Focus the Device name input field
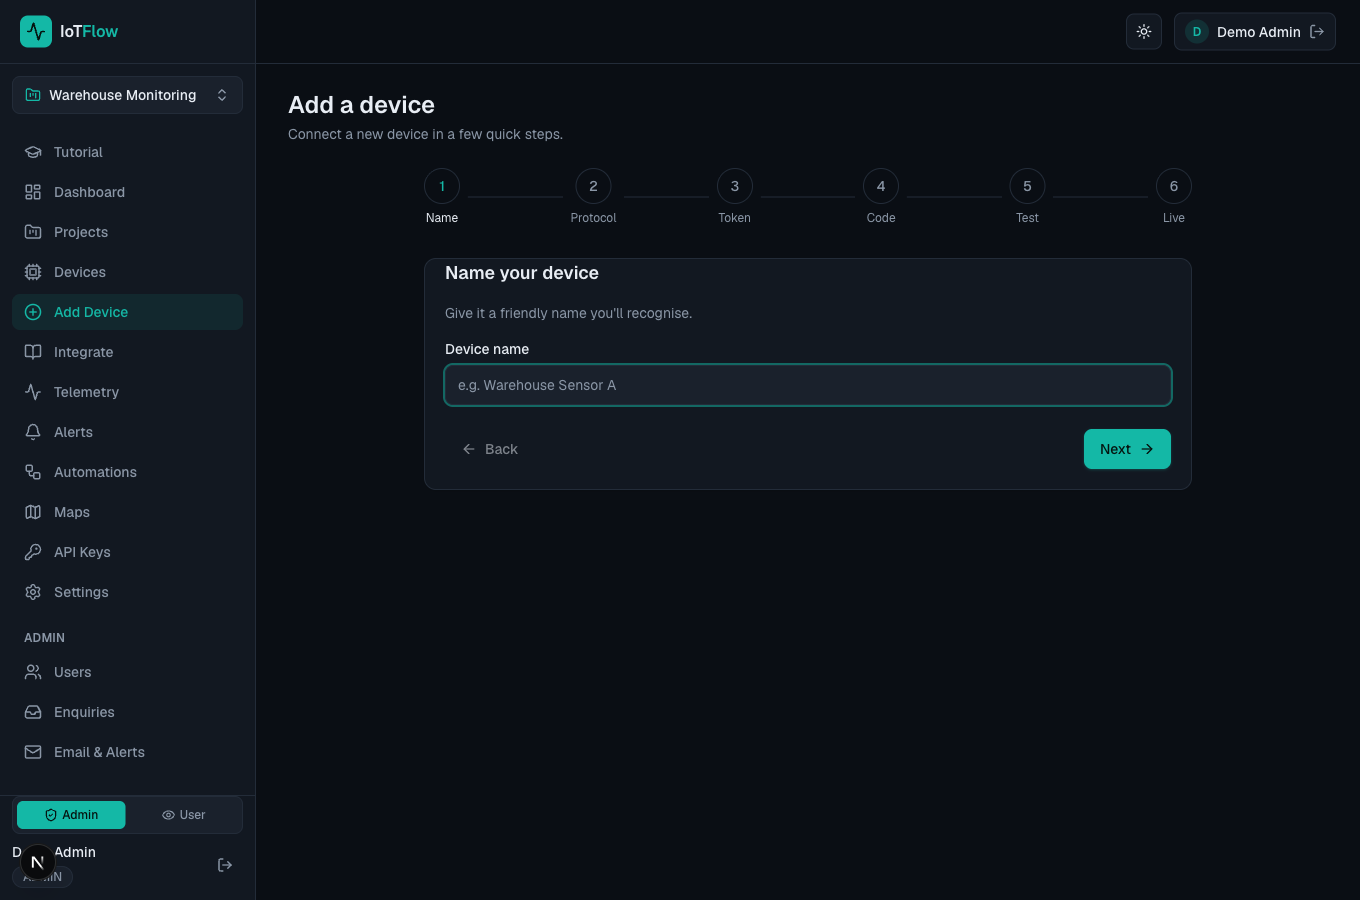This screenshot has height=900, width=1360. pyautogui.click(x=808, y=385)
